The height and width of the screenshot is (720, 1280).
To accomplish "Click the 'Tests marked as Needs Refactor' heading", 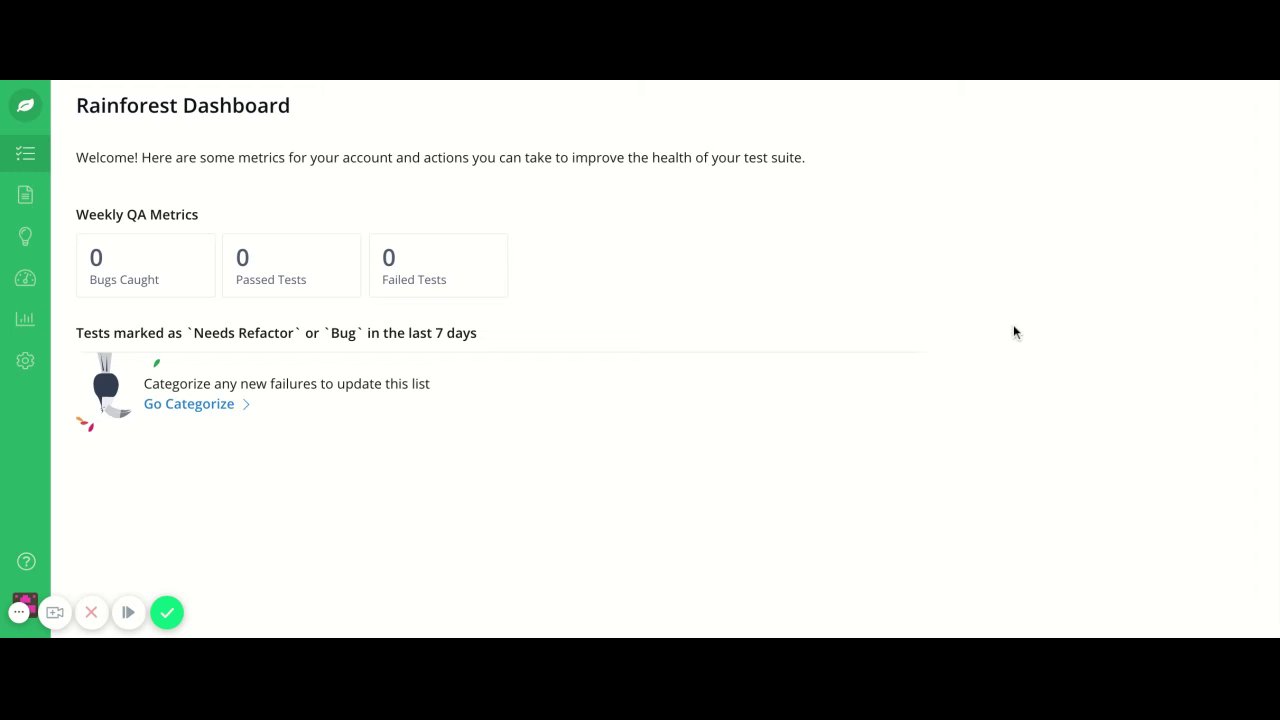I will pos(276,333).
